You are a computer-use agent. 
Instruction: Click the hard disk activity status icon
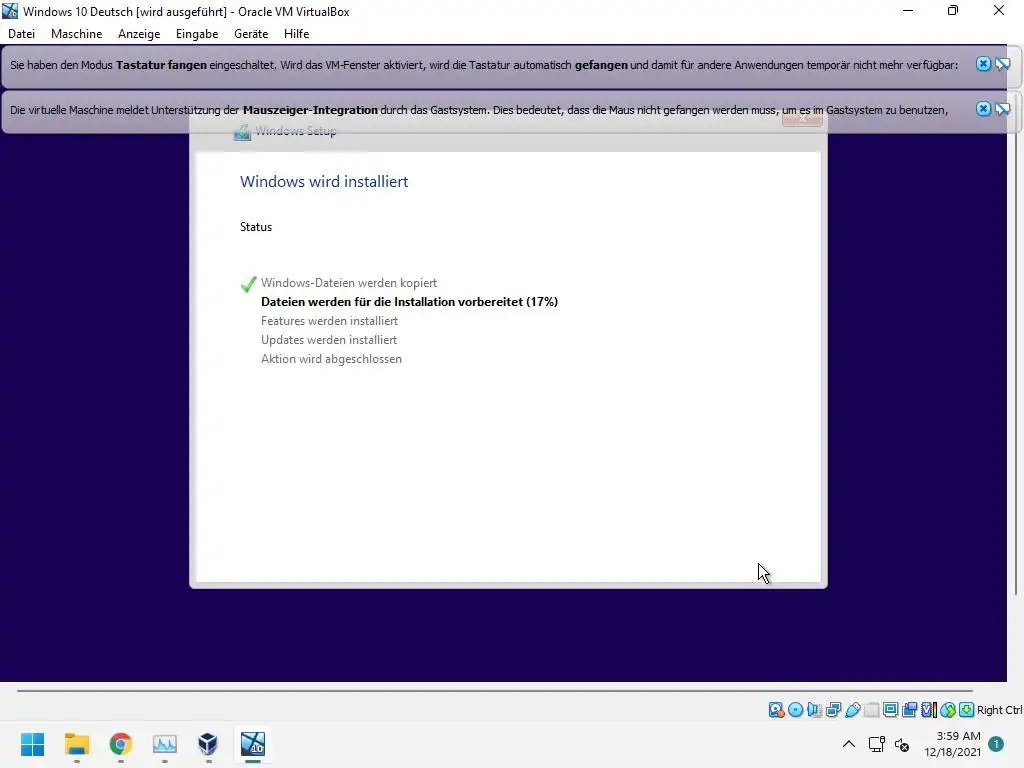(776, 710)
